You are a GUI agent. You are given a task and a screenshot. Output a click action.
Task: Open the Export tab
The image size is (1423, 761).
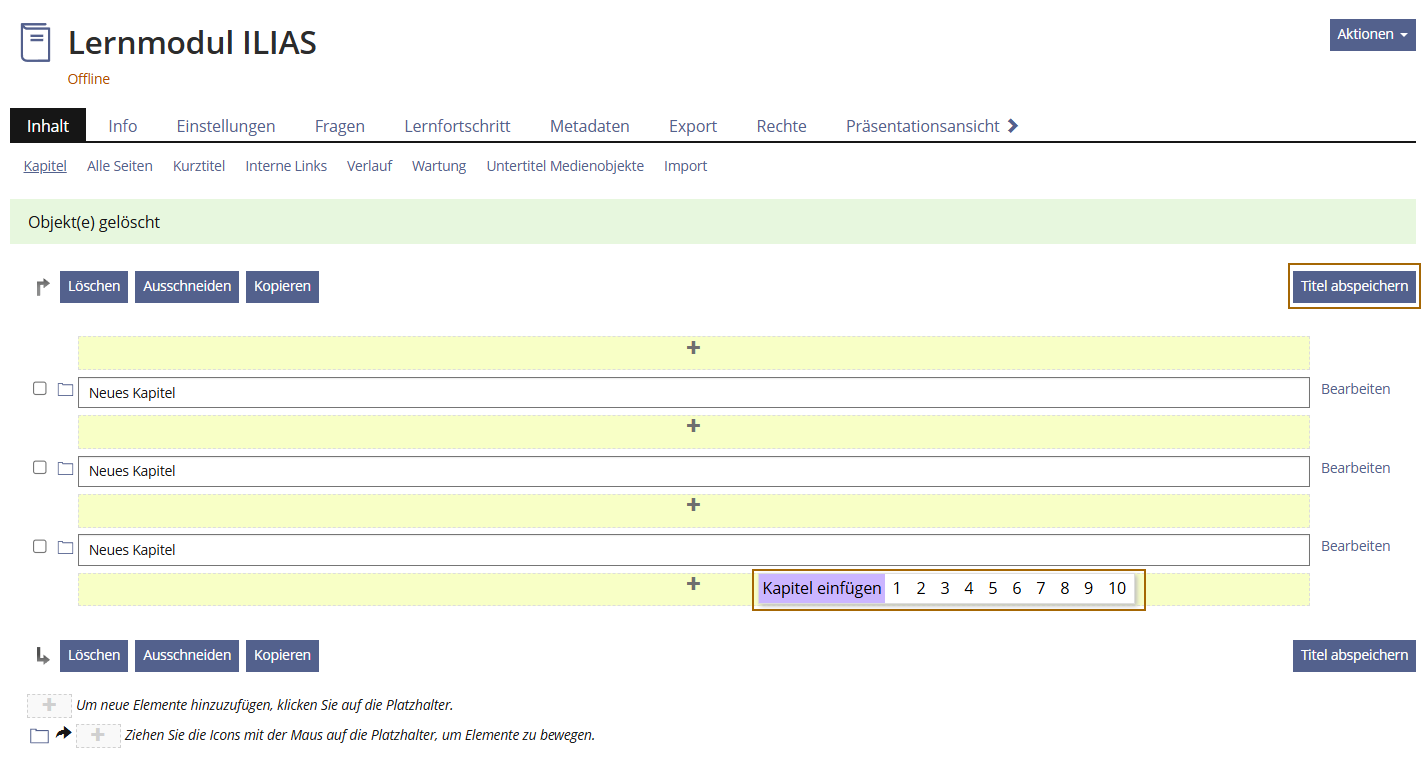[693, 126]
